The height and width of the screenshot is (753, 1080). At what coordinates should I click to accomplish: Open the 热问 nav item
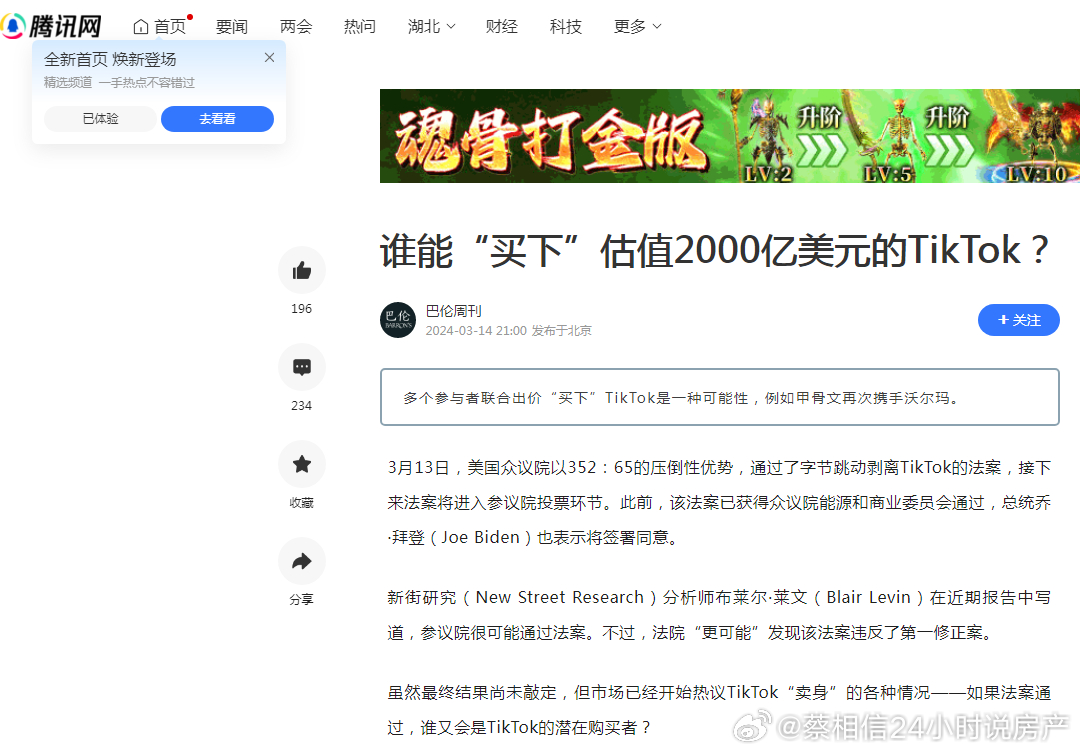360,26
